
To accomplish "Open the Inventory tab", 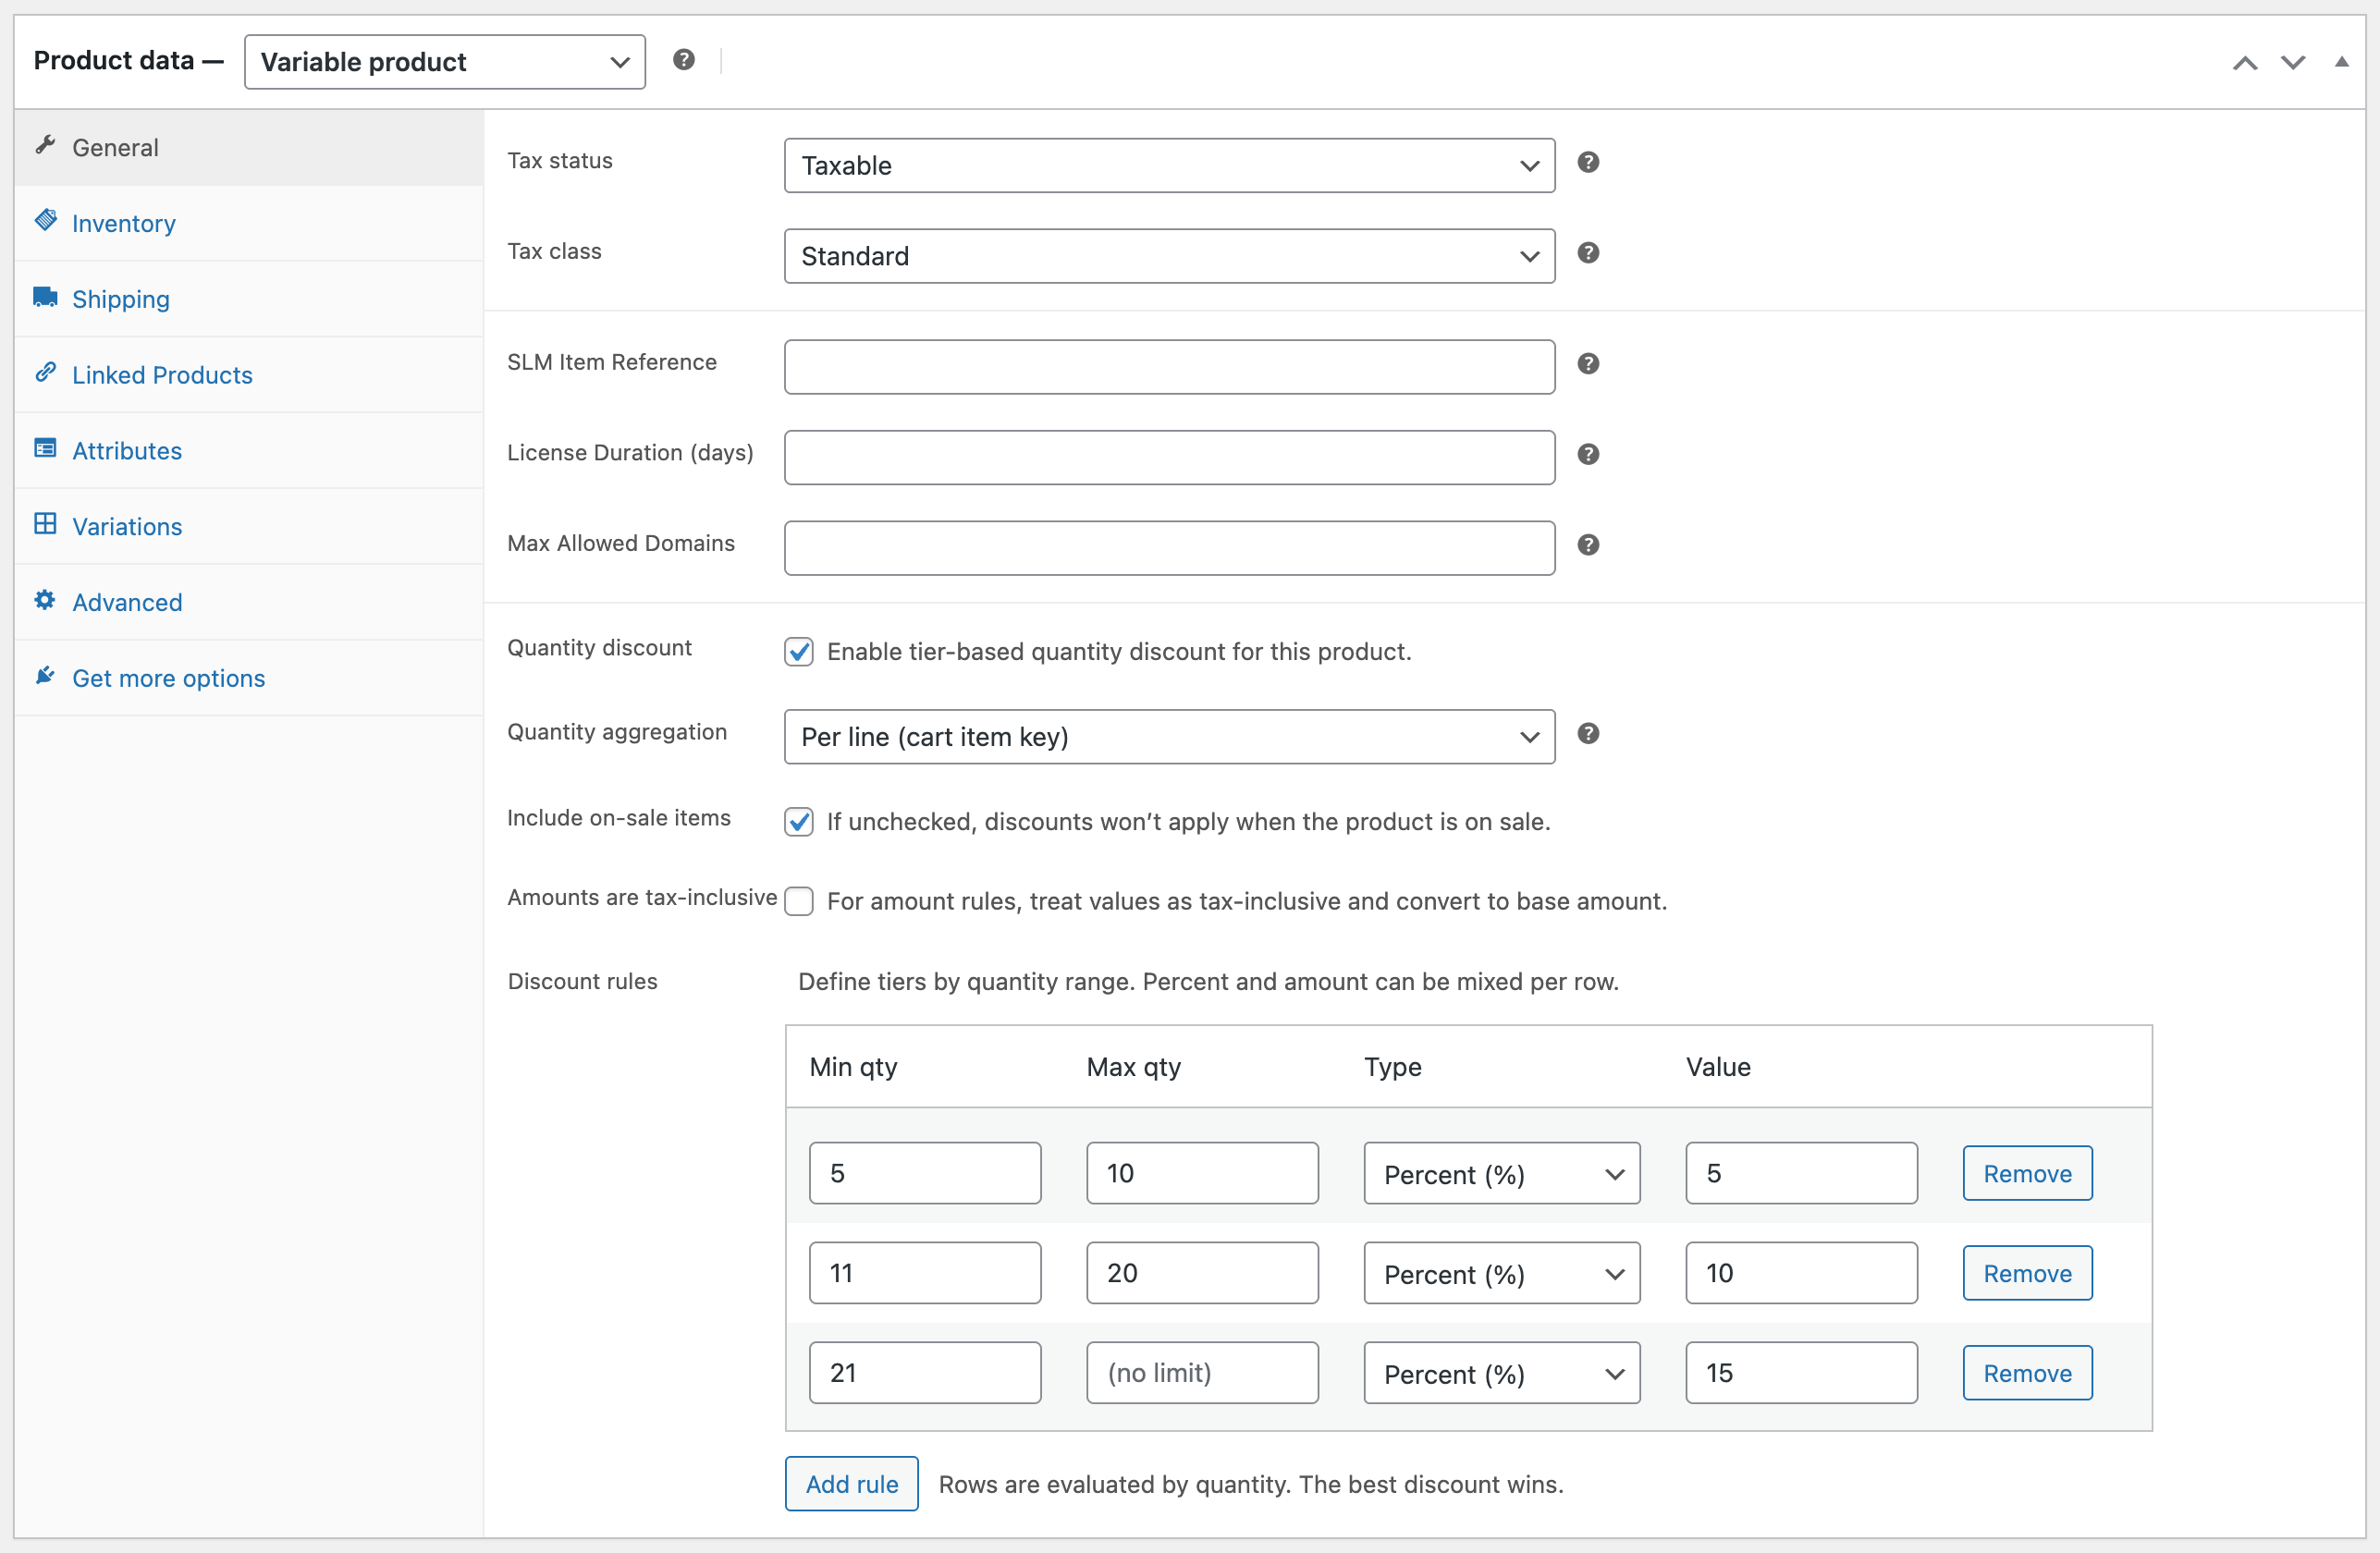I will click(123, 223).
